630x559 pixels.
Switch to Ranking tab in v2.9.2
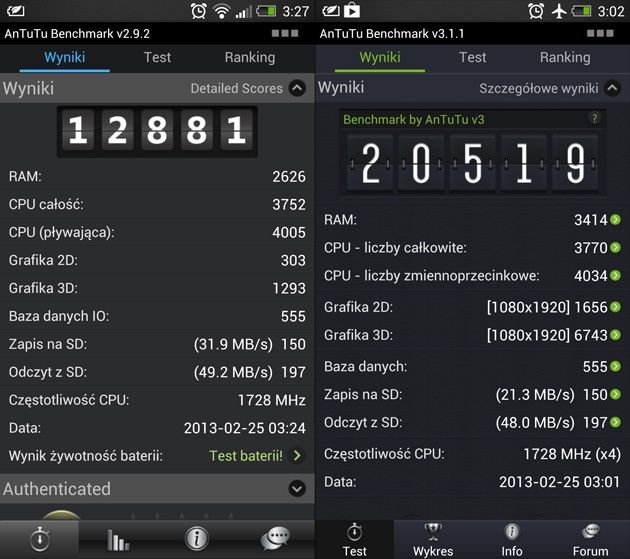250,57
